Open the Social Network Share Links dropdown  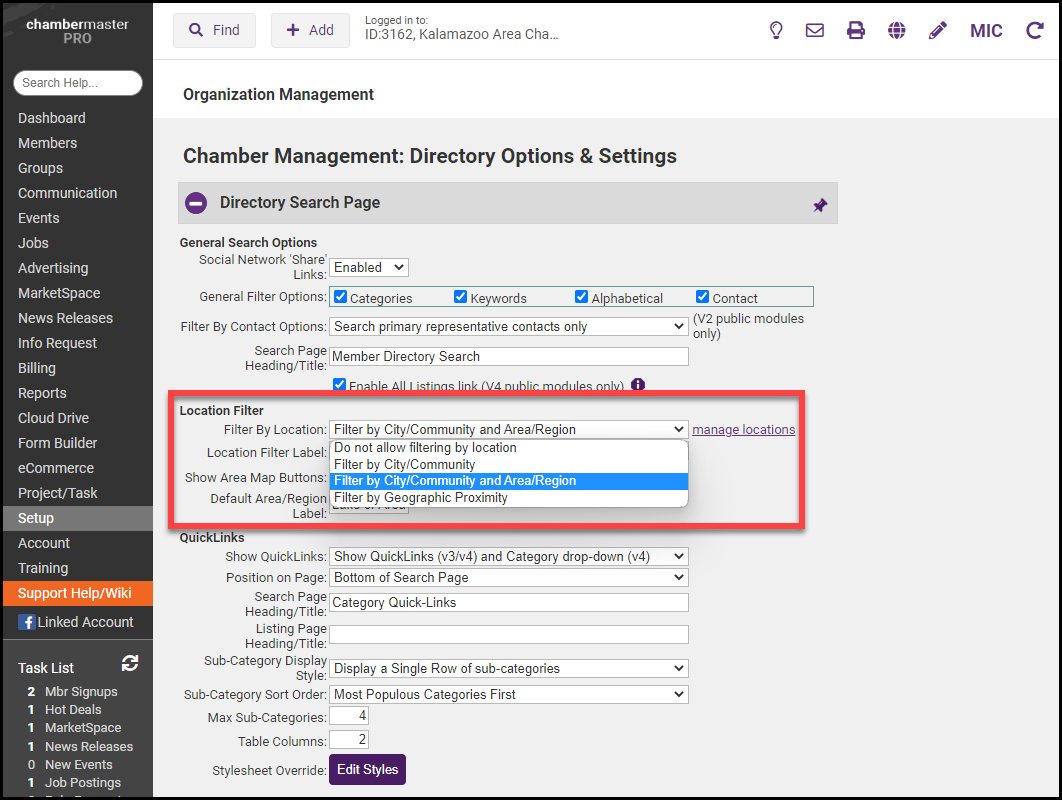(x=369, y=267)
